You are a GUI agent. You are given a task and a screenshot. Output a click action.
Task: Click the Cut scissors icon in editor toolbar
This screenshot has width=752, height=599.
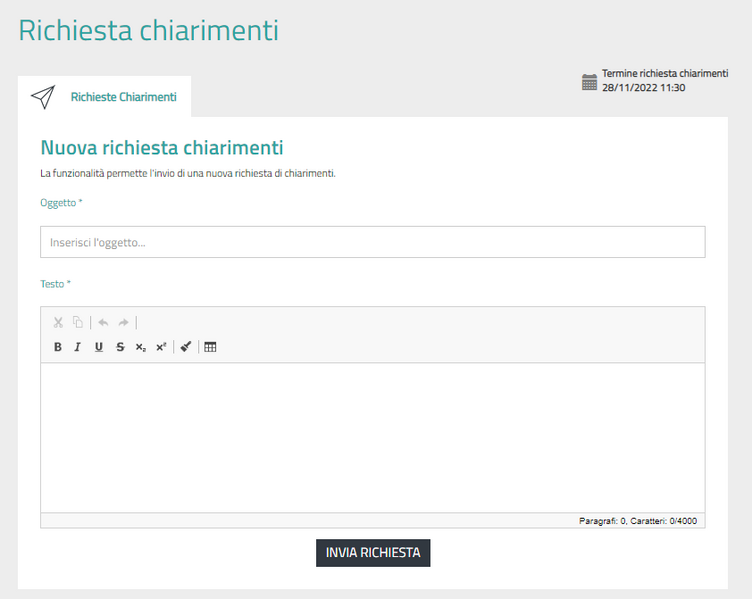click(58, 323)
